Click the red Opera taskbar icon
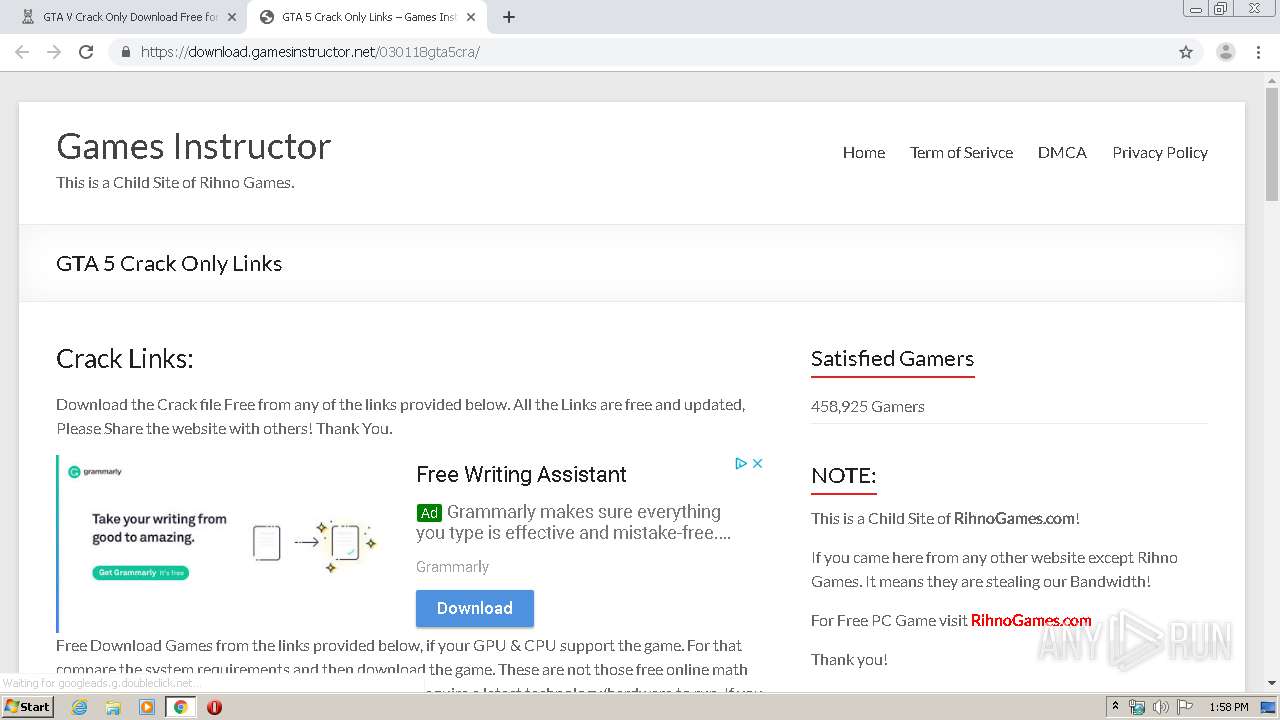1280x720 pixels. point(214,707)
